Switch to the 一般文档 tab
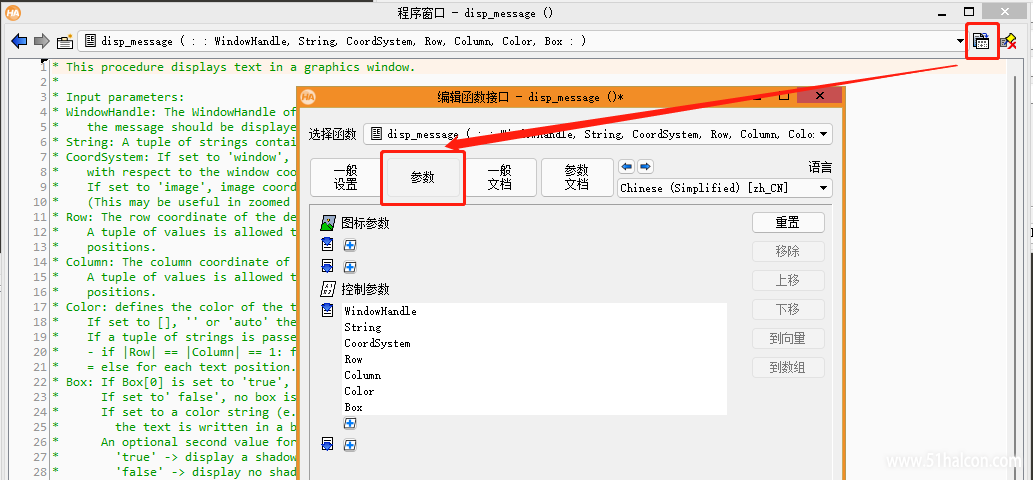The height and width of the screenshot is (480, 1033). [500, 178]
